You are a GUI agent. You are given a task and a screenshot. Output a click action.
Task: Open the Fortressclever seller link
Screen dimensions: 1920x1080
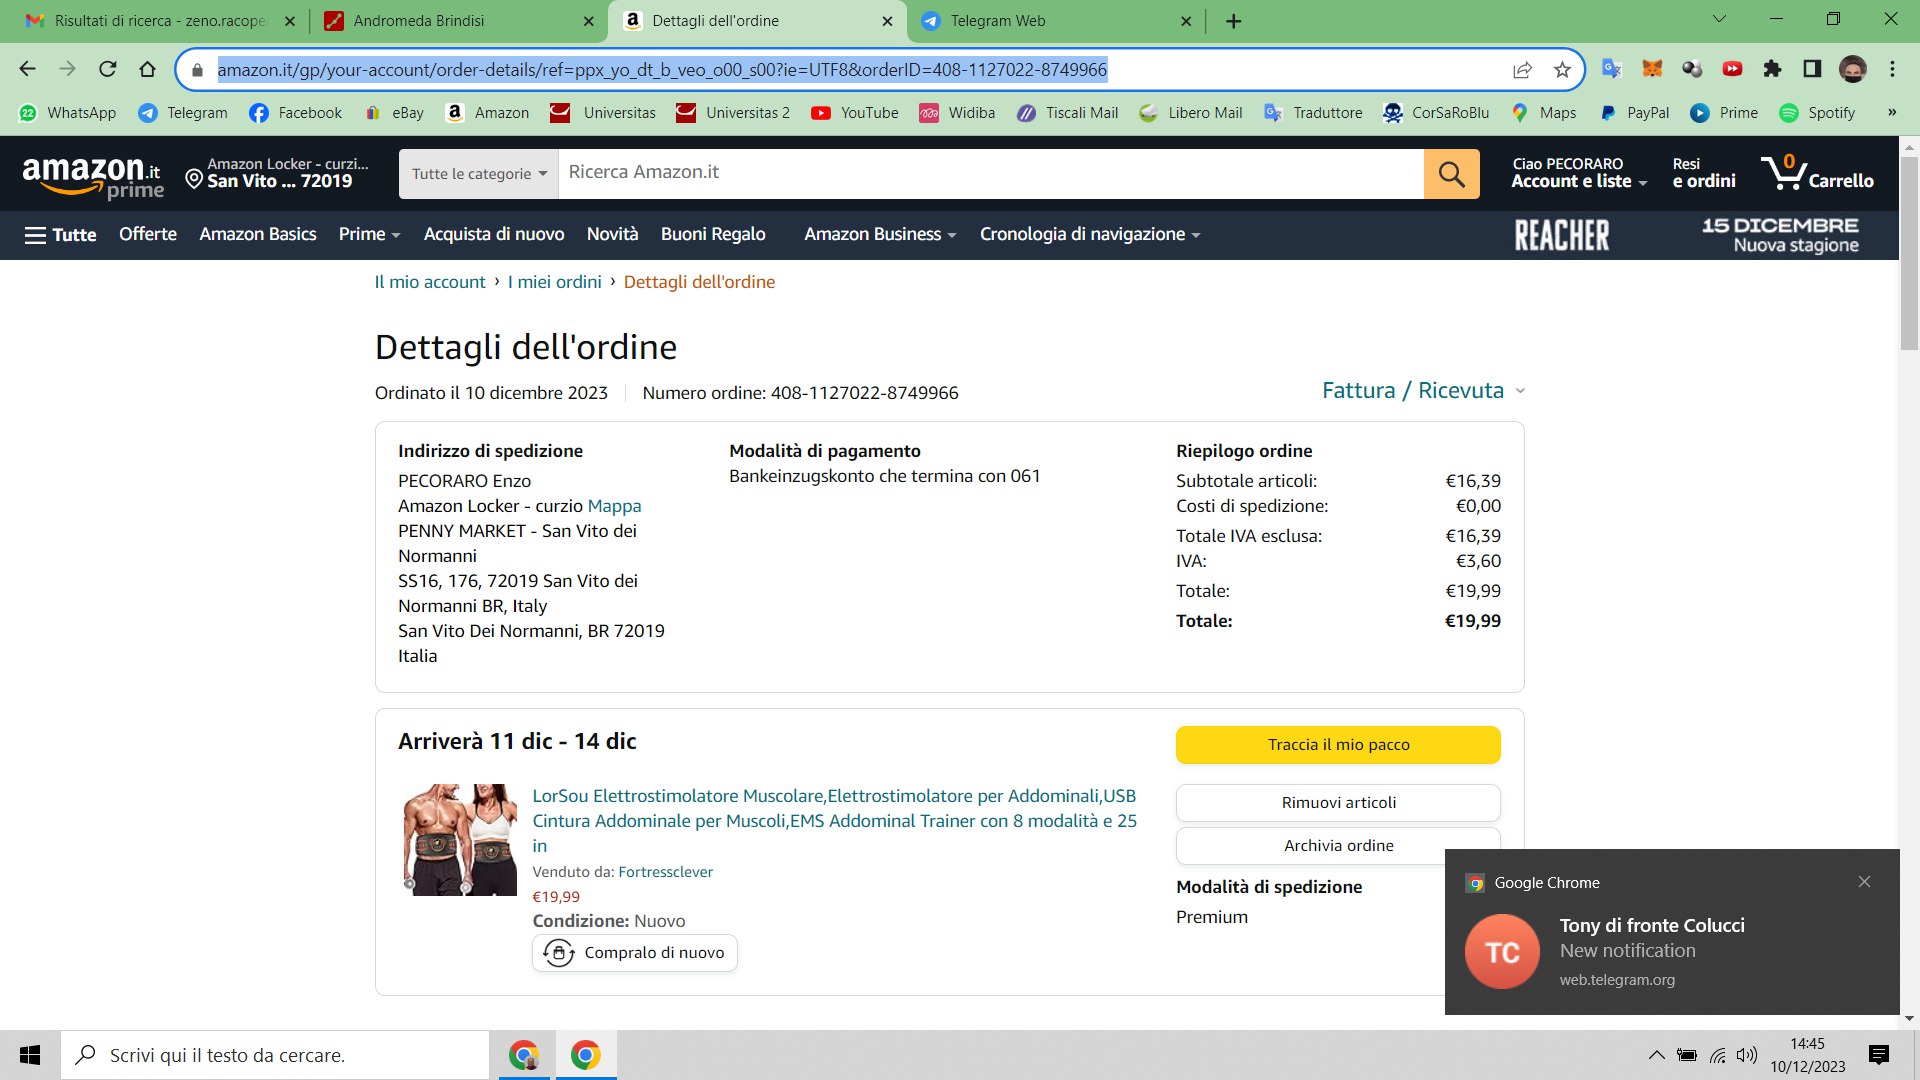point(665,872)
